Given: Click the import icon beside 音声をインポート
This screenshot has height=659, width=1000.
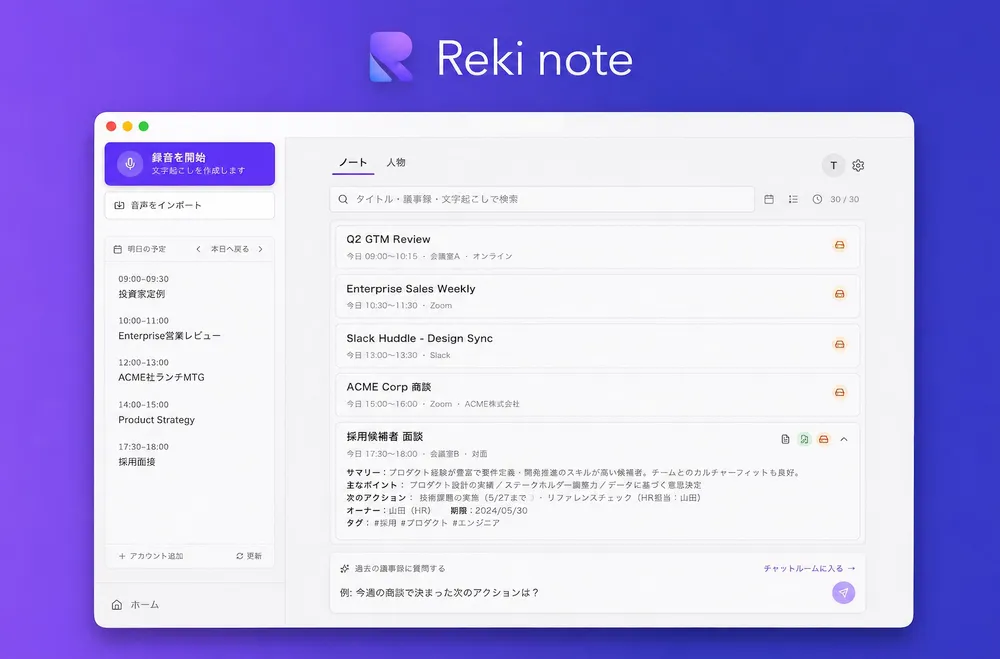Looking at the screenshot, I should [119, 205].
